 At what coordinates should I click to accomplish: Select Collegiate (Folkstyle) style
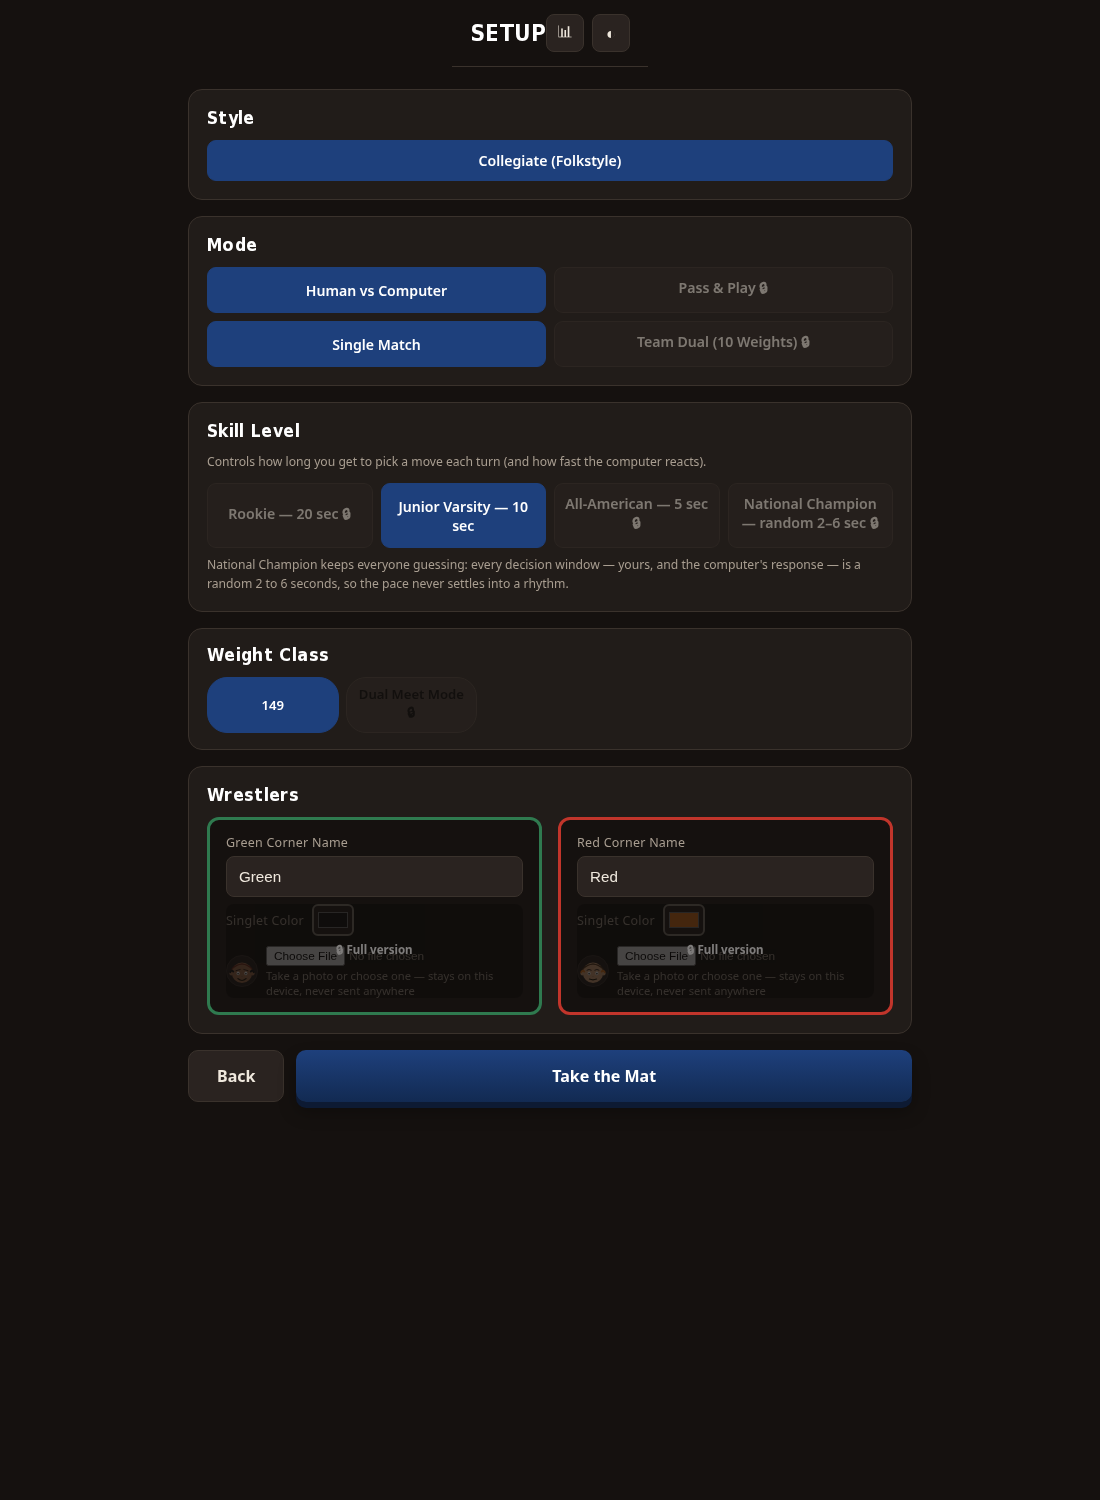coord(550,161)
